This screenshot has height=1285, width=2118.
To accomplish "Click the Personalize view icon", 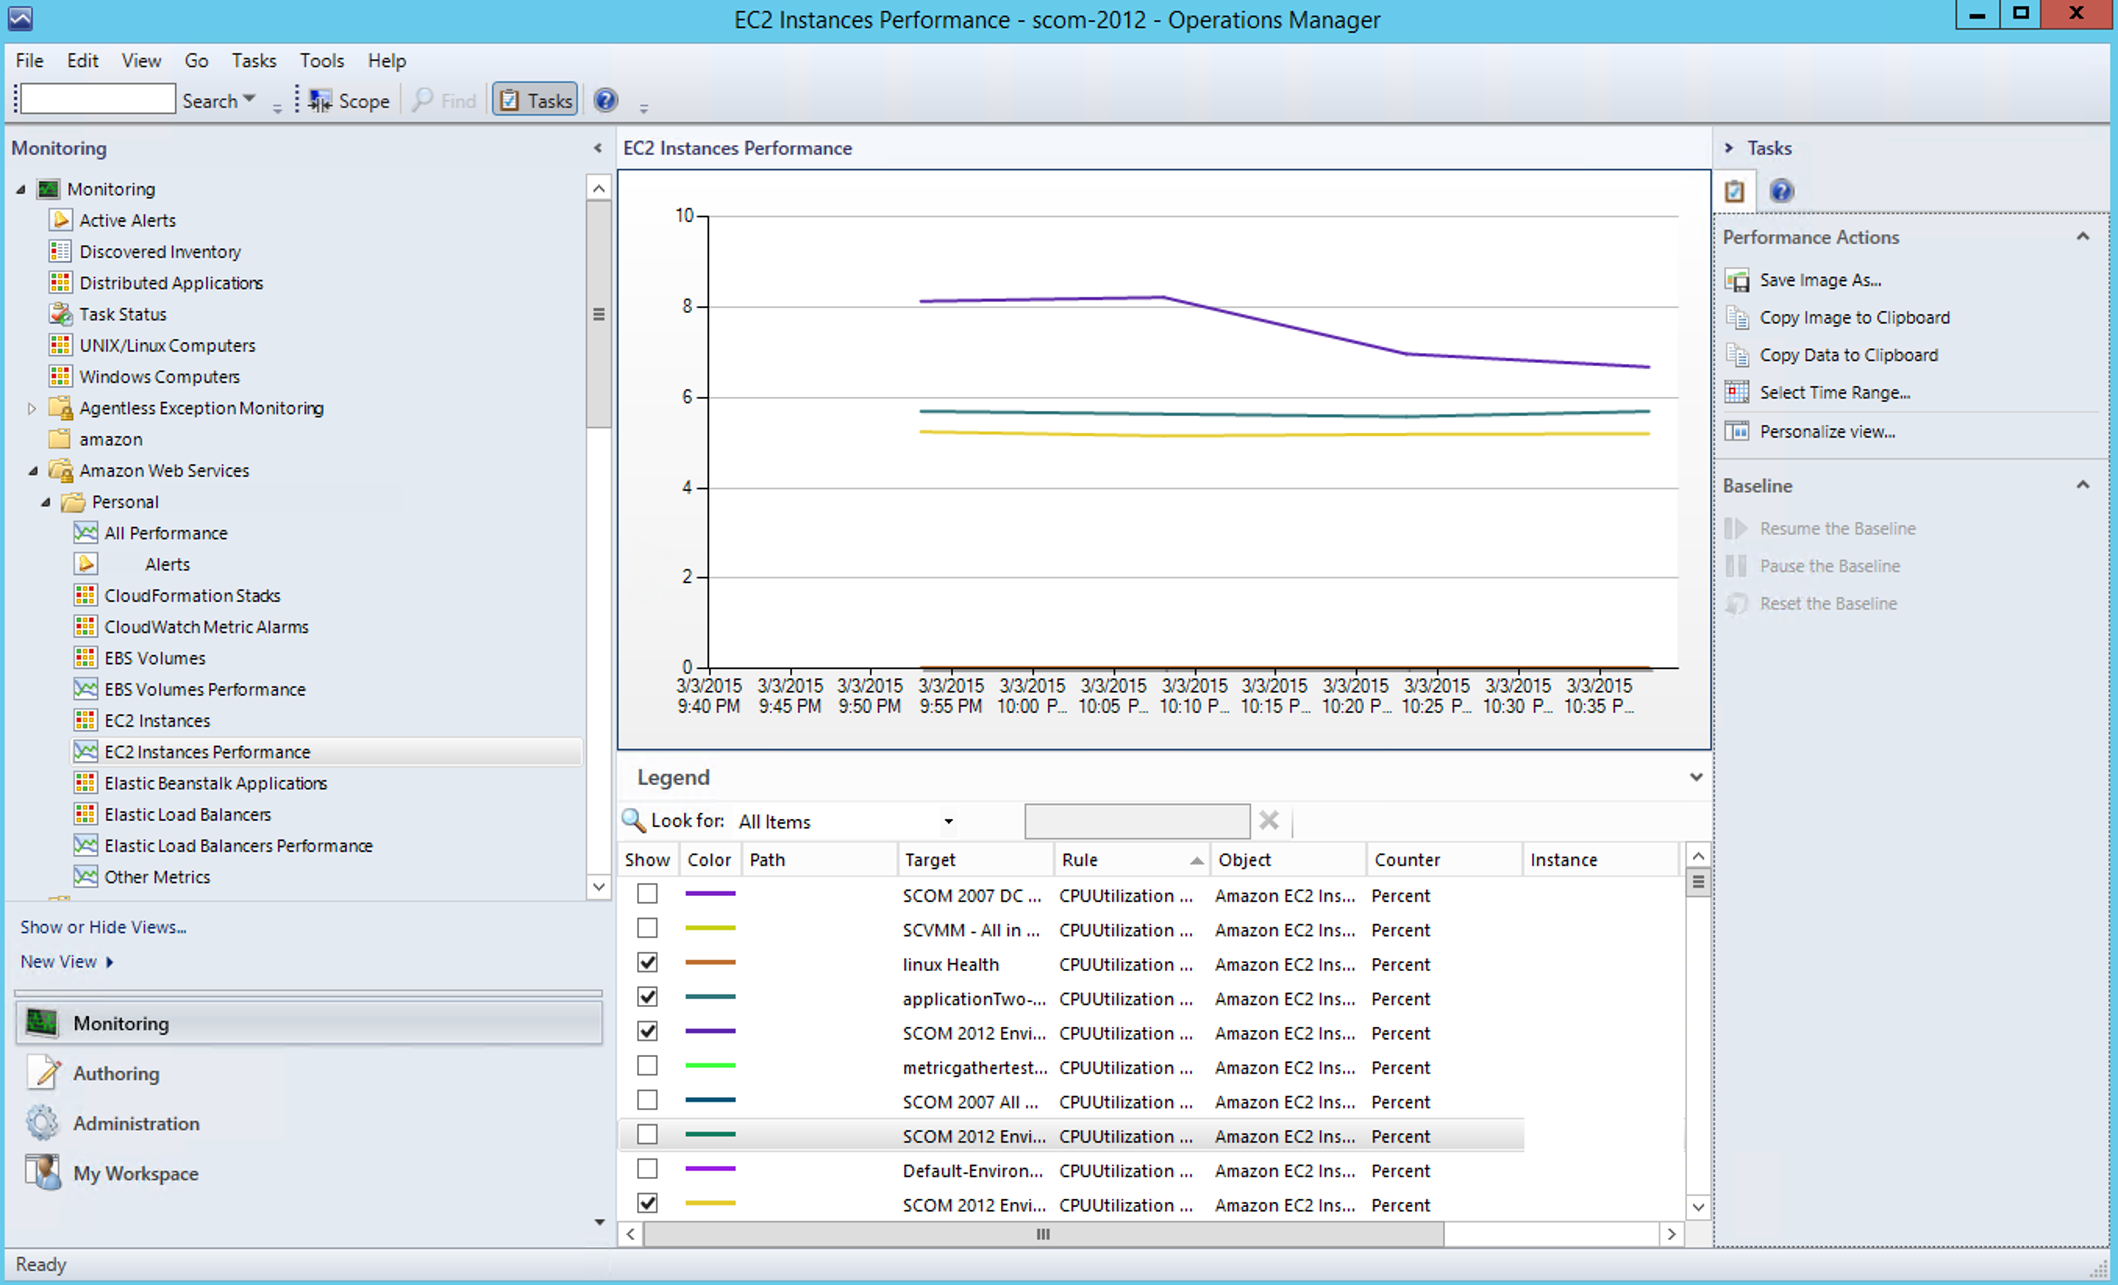I will (x=1737, y=431).
